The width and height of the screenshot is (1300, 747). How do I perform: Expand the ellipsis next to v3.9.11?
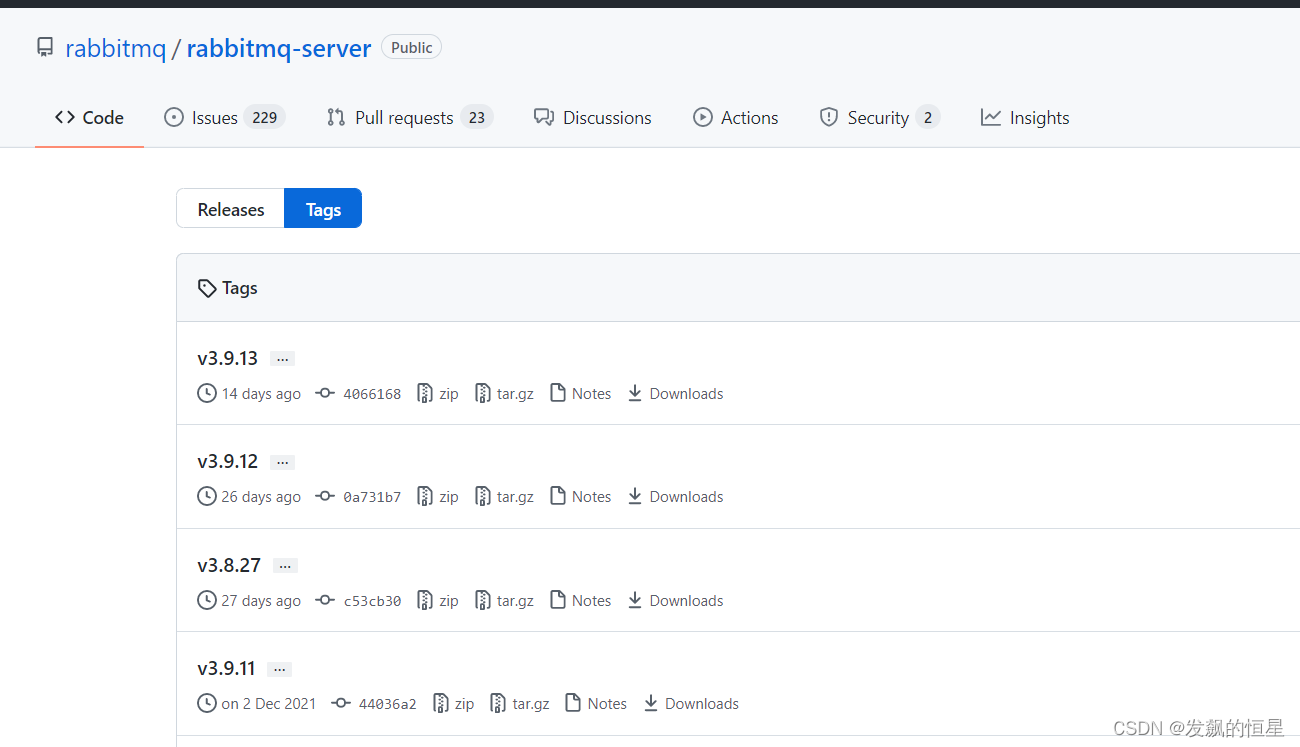click(x=279, y=669)
